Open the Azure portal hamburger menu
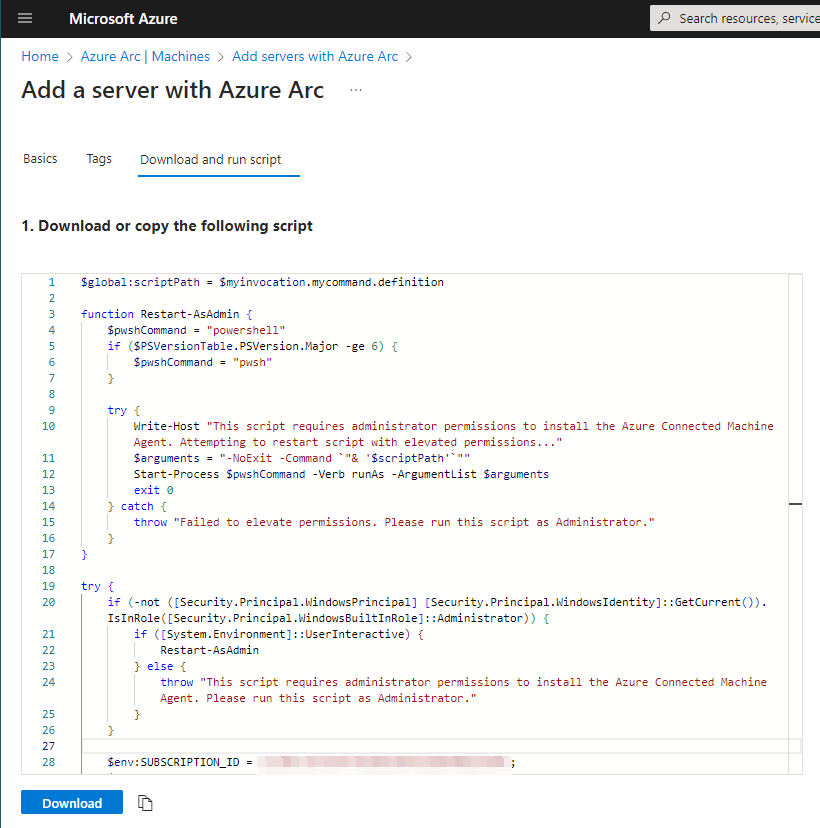Image resolution: width=820 pixels, height=828 pixels. coord(25,18)
